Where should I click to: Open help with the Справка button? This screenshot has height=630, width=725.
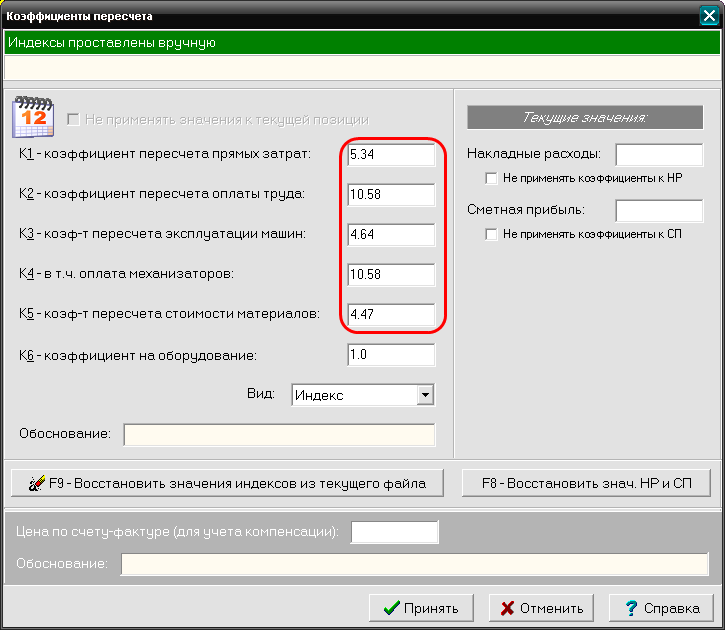click(661, 608)
